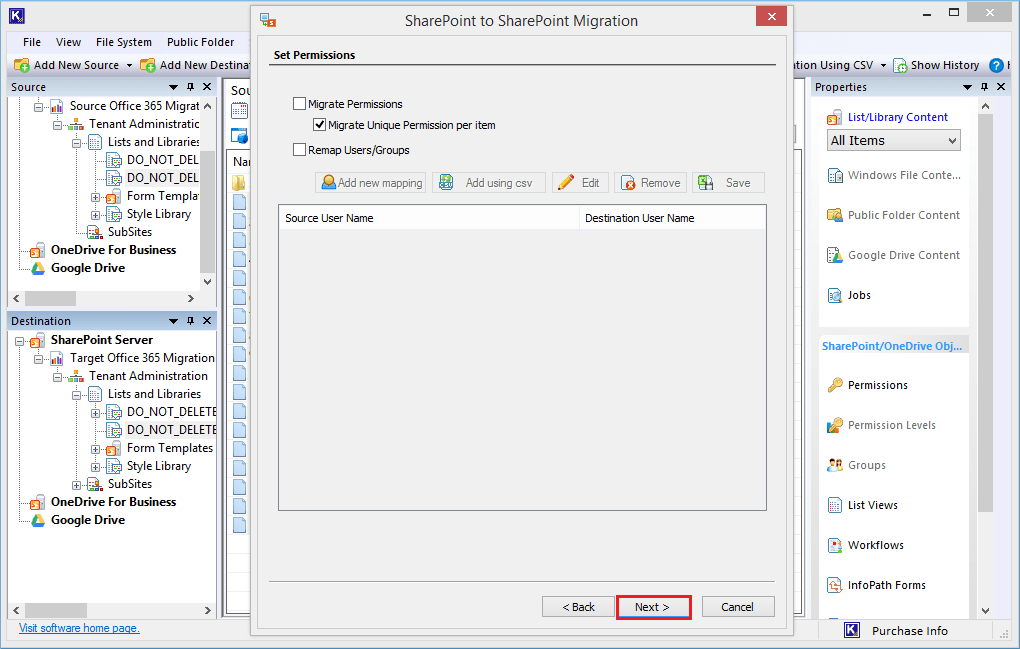
Task: Click Add New Source toolbar icon
Action: pyautogui.click(x=21, y=65)
